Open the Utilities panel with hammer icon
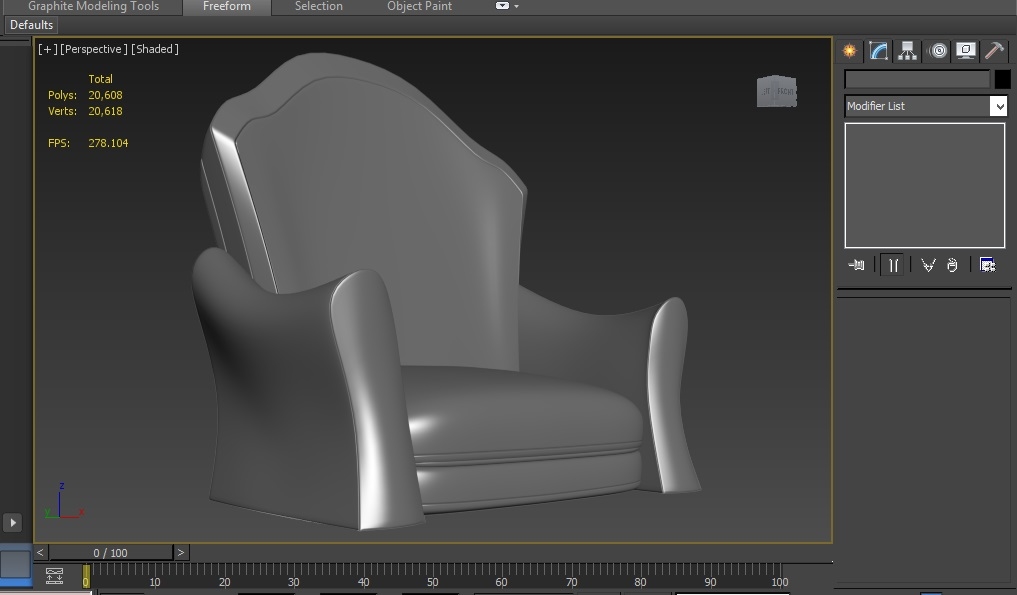The image size is (1017, 595). [x=993, y=51]
